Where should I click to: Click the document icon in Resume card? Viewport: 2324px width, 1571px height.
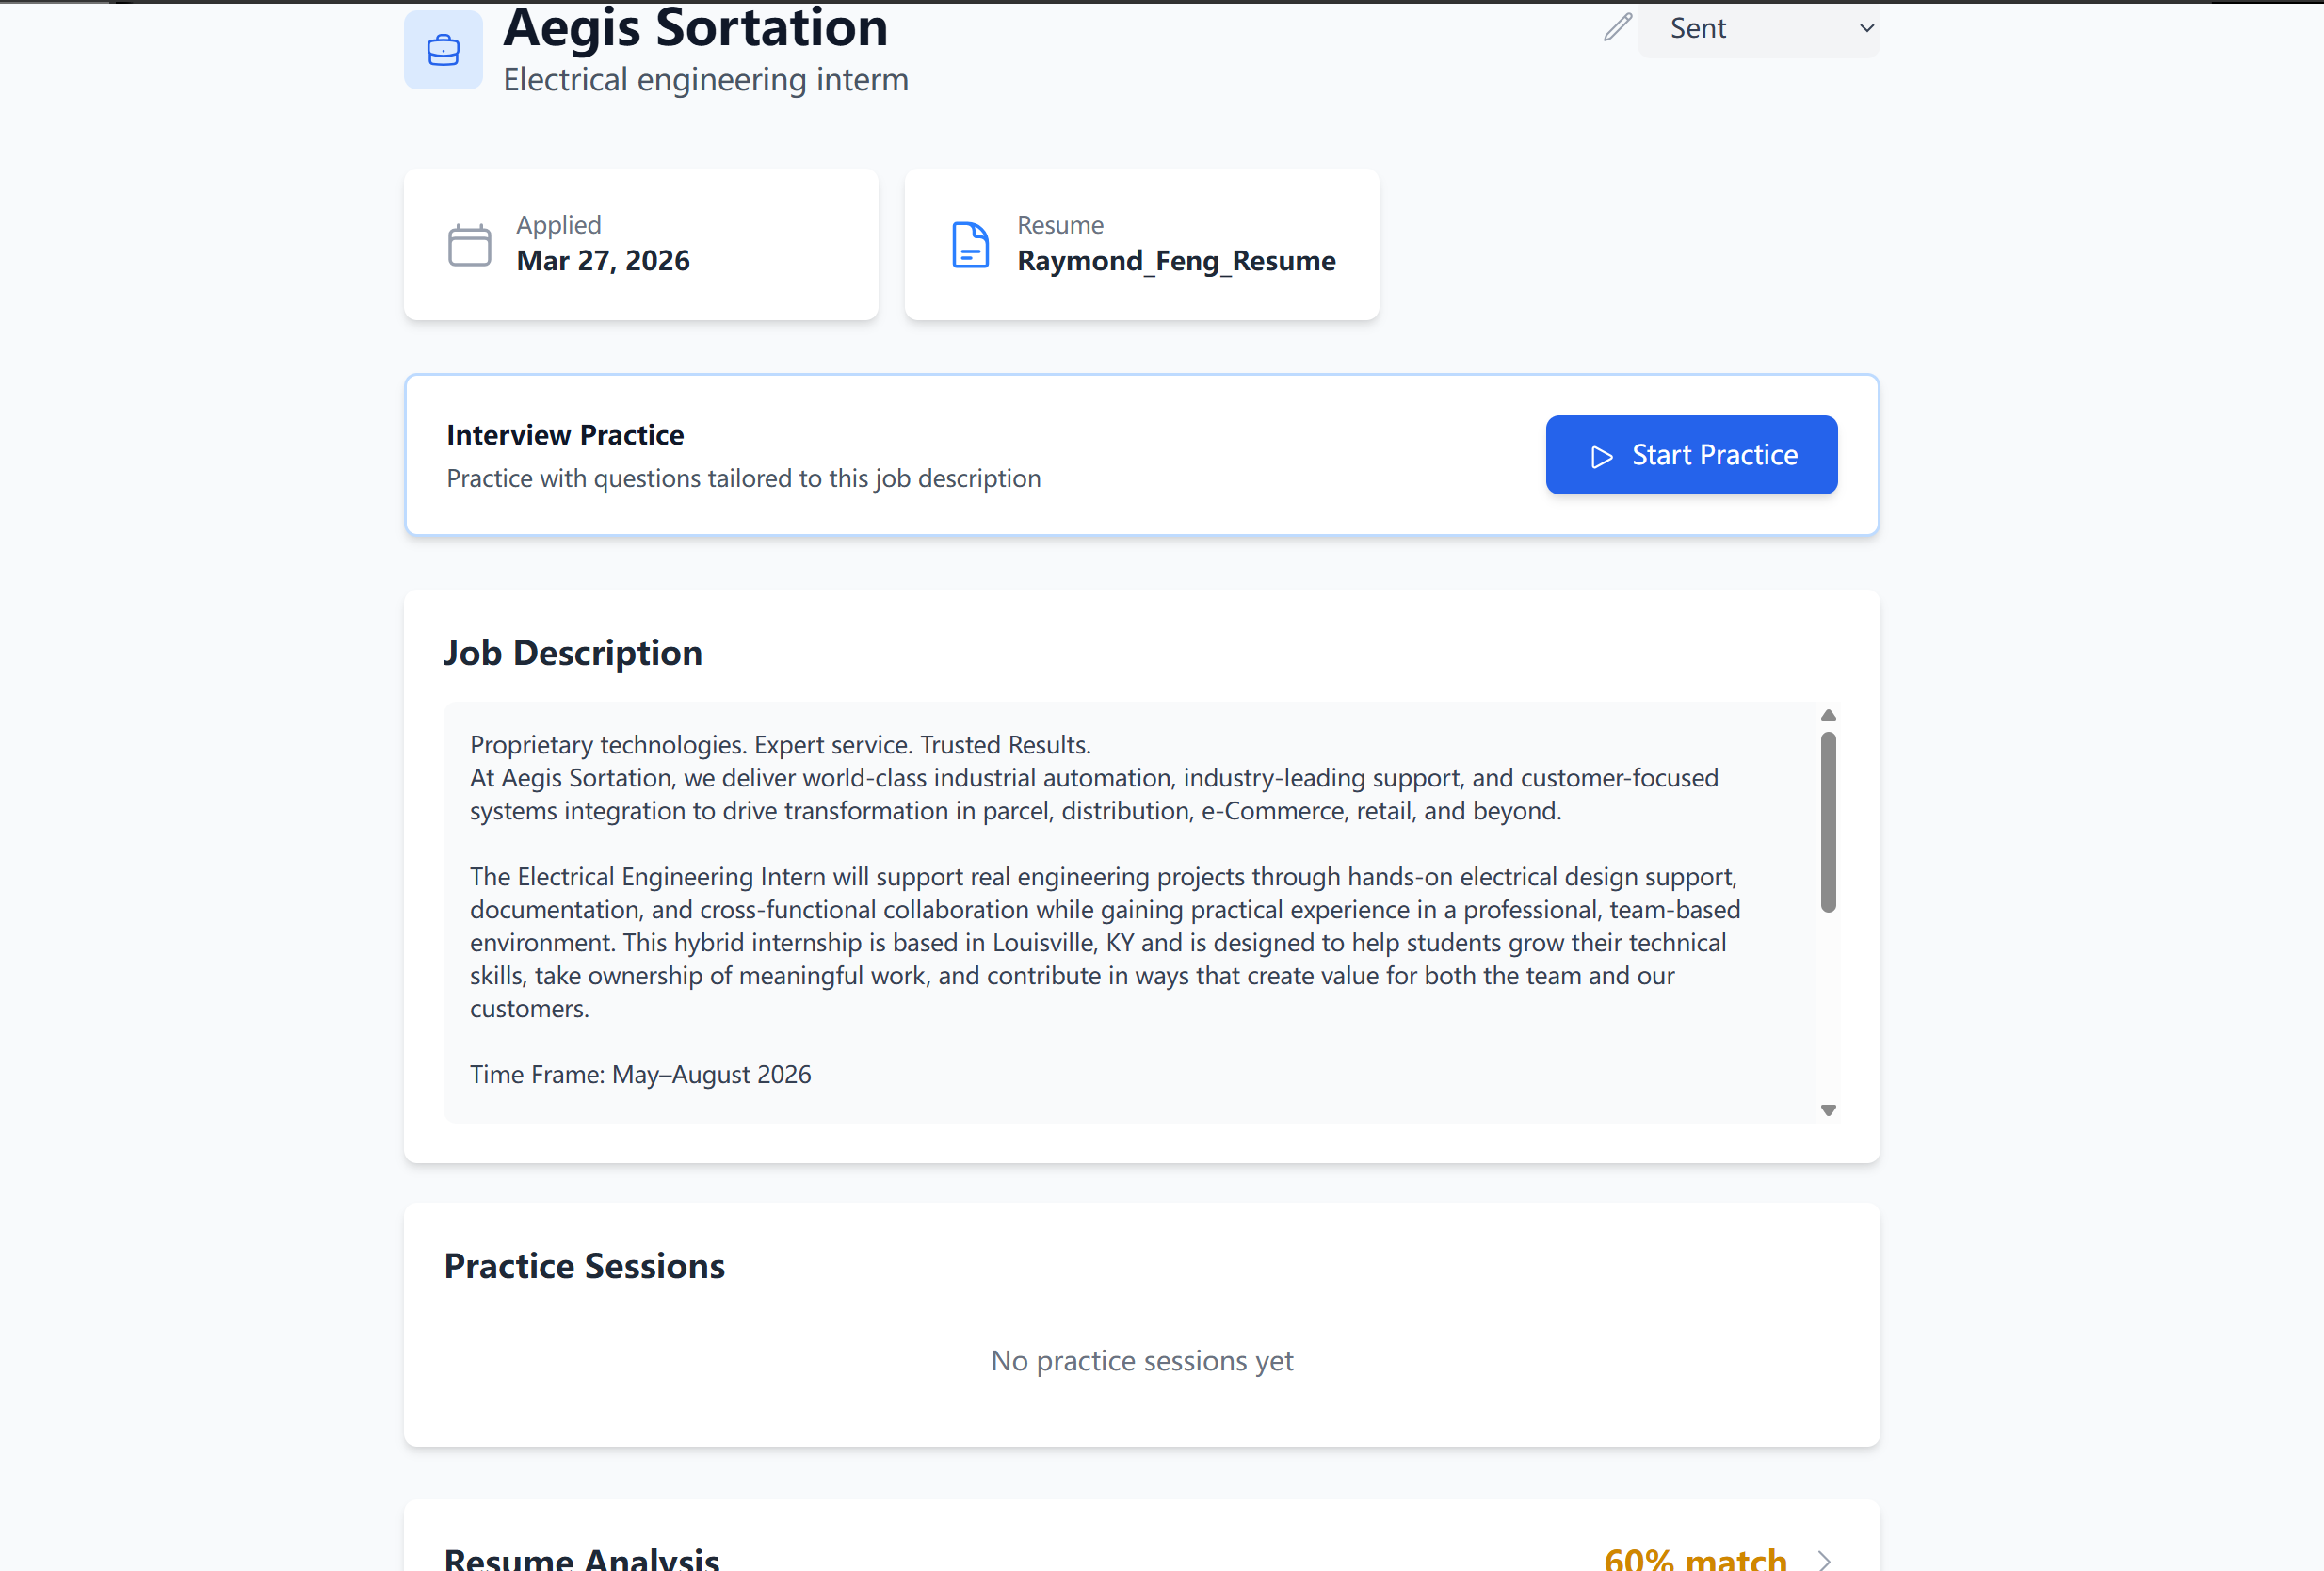[970, 245]
